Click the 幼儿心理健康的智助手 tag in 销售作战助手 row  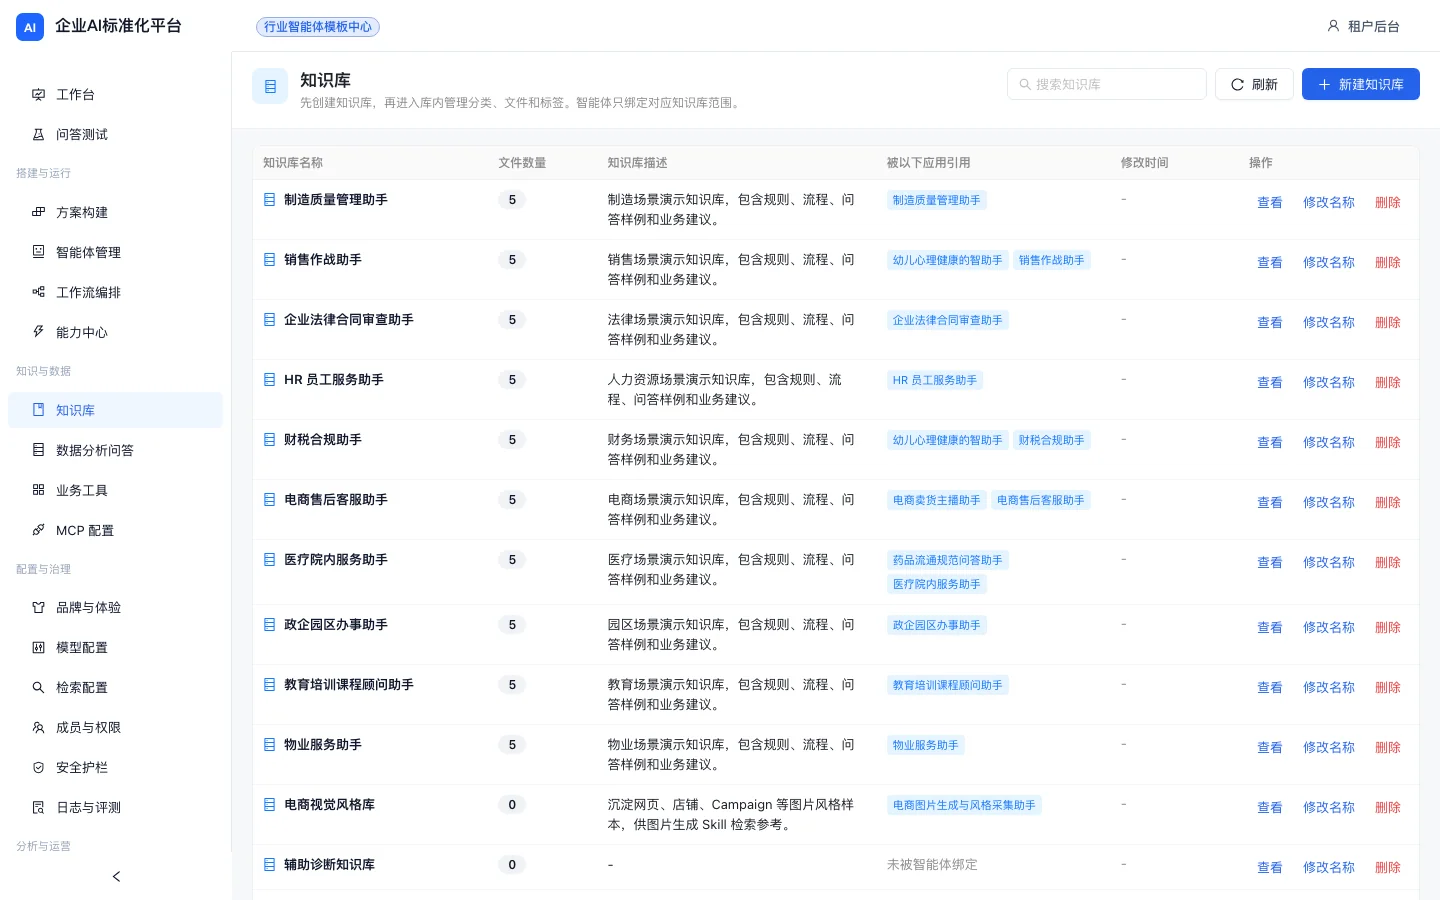pyautogui.click(x=947, y=260)
